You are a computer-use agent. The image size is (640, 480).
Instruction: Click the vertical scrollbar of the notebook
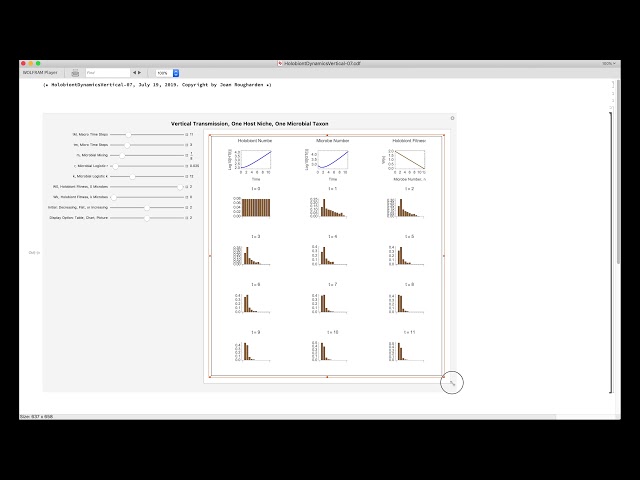618,171
